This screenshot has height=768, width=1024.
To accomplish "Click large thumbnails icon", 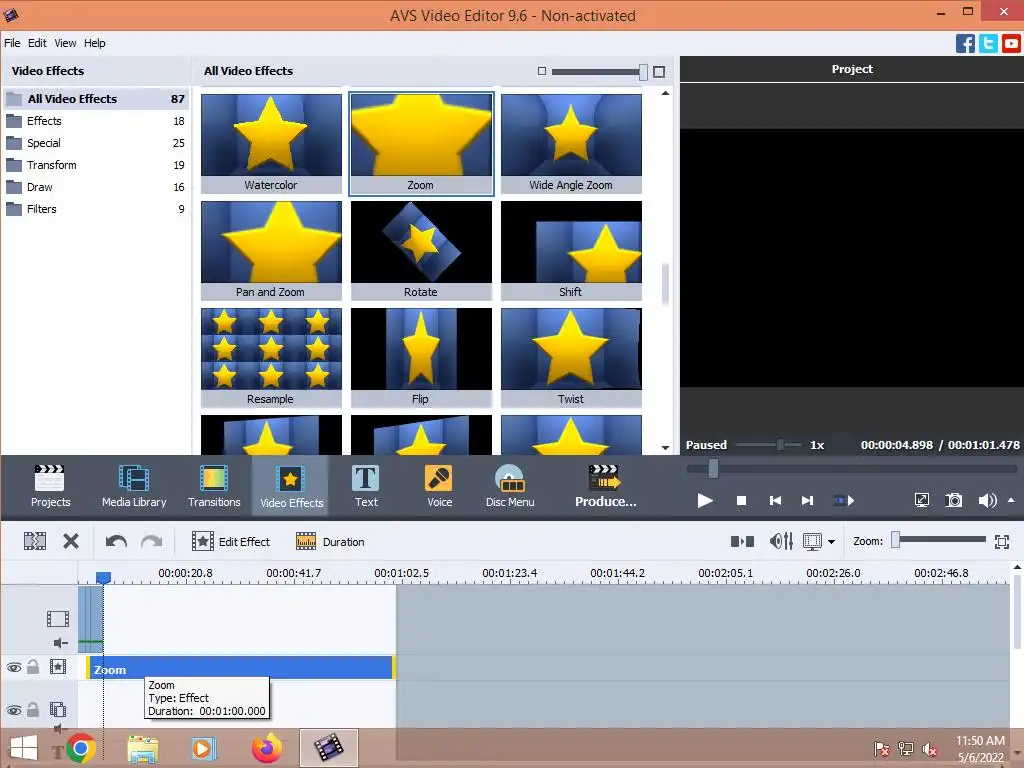I will coord(659,71).
